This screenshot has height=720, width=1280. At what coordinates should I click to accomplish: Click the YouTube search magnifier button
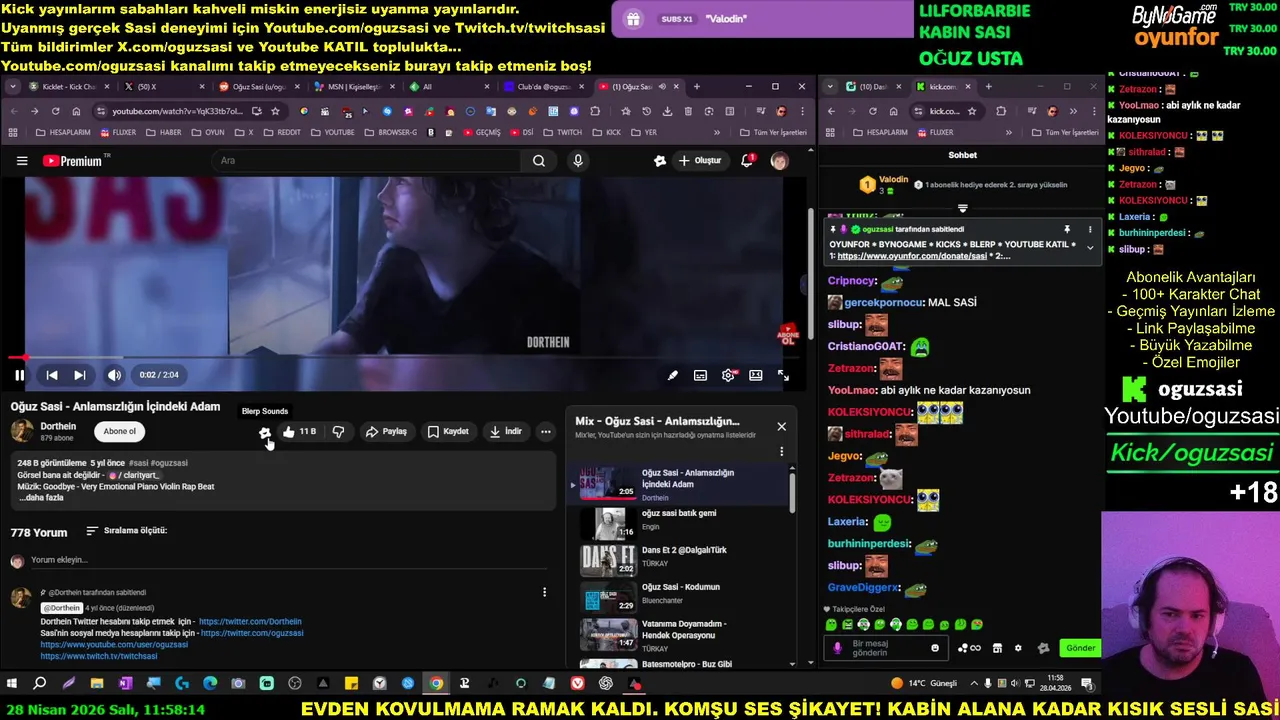[539, 161]
